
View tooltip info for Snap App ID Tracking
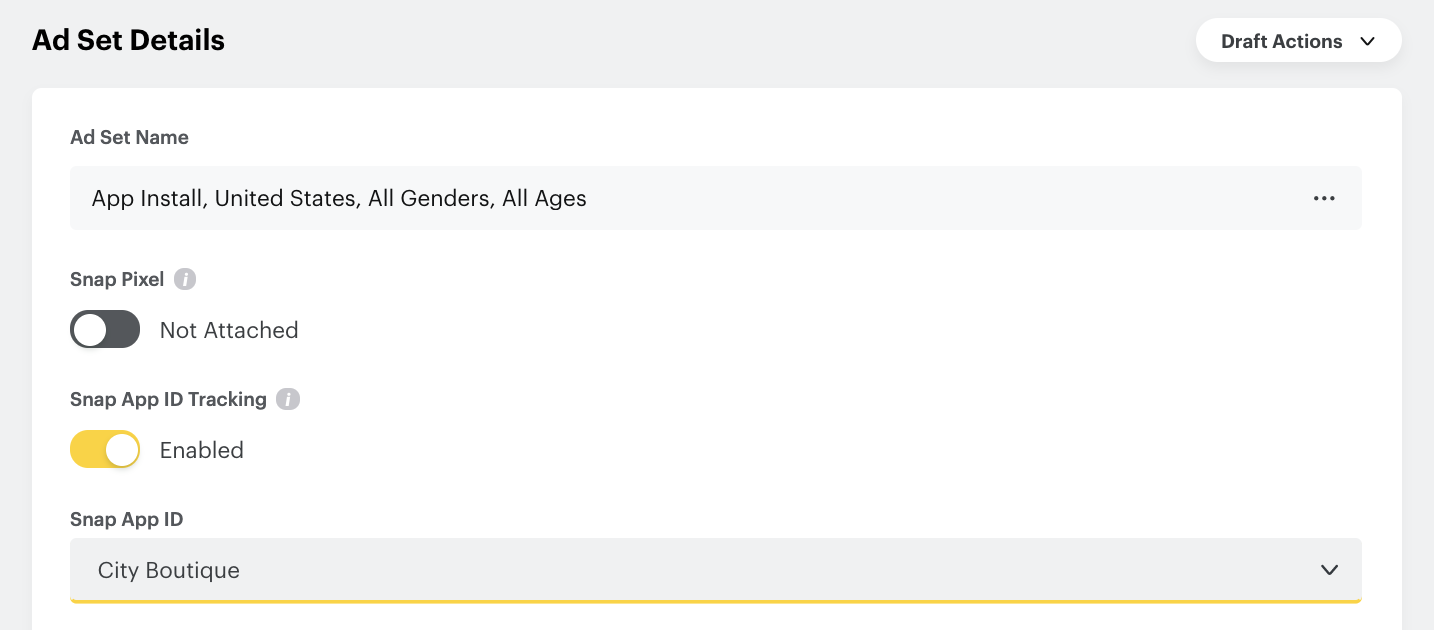coord(288,399)
